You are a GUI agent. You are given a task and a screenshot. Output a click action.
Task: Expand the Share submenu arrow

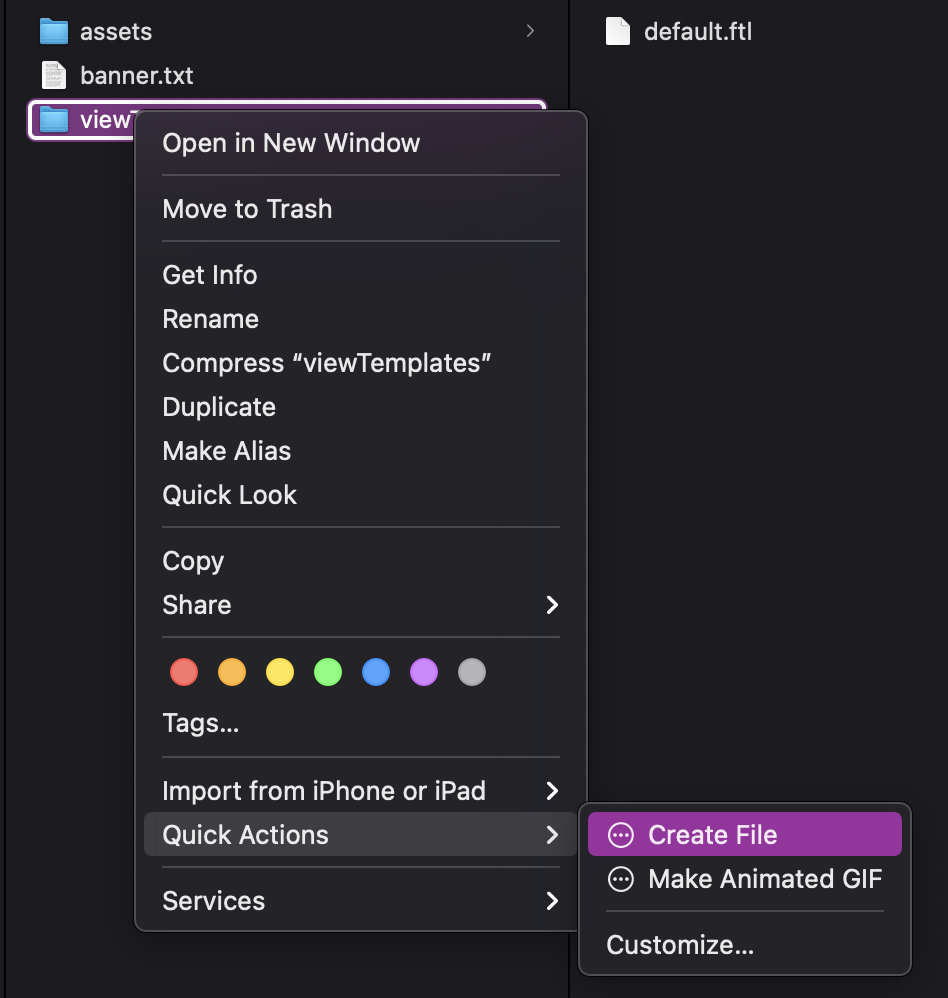pos(552,605)
